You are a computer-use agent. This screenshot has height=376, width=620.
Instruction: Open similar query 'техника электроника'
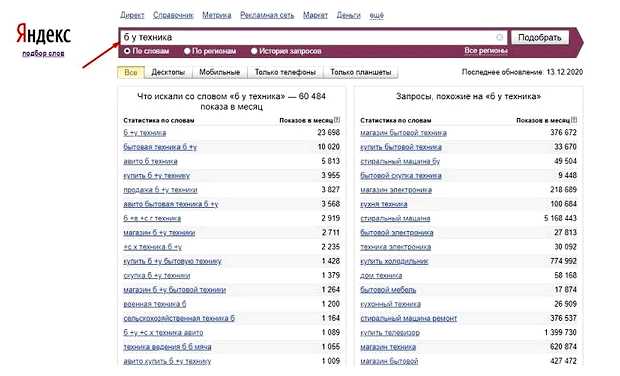click(395, 247)
